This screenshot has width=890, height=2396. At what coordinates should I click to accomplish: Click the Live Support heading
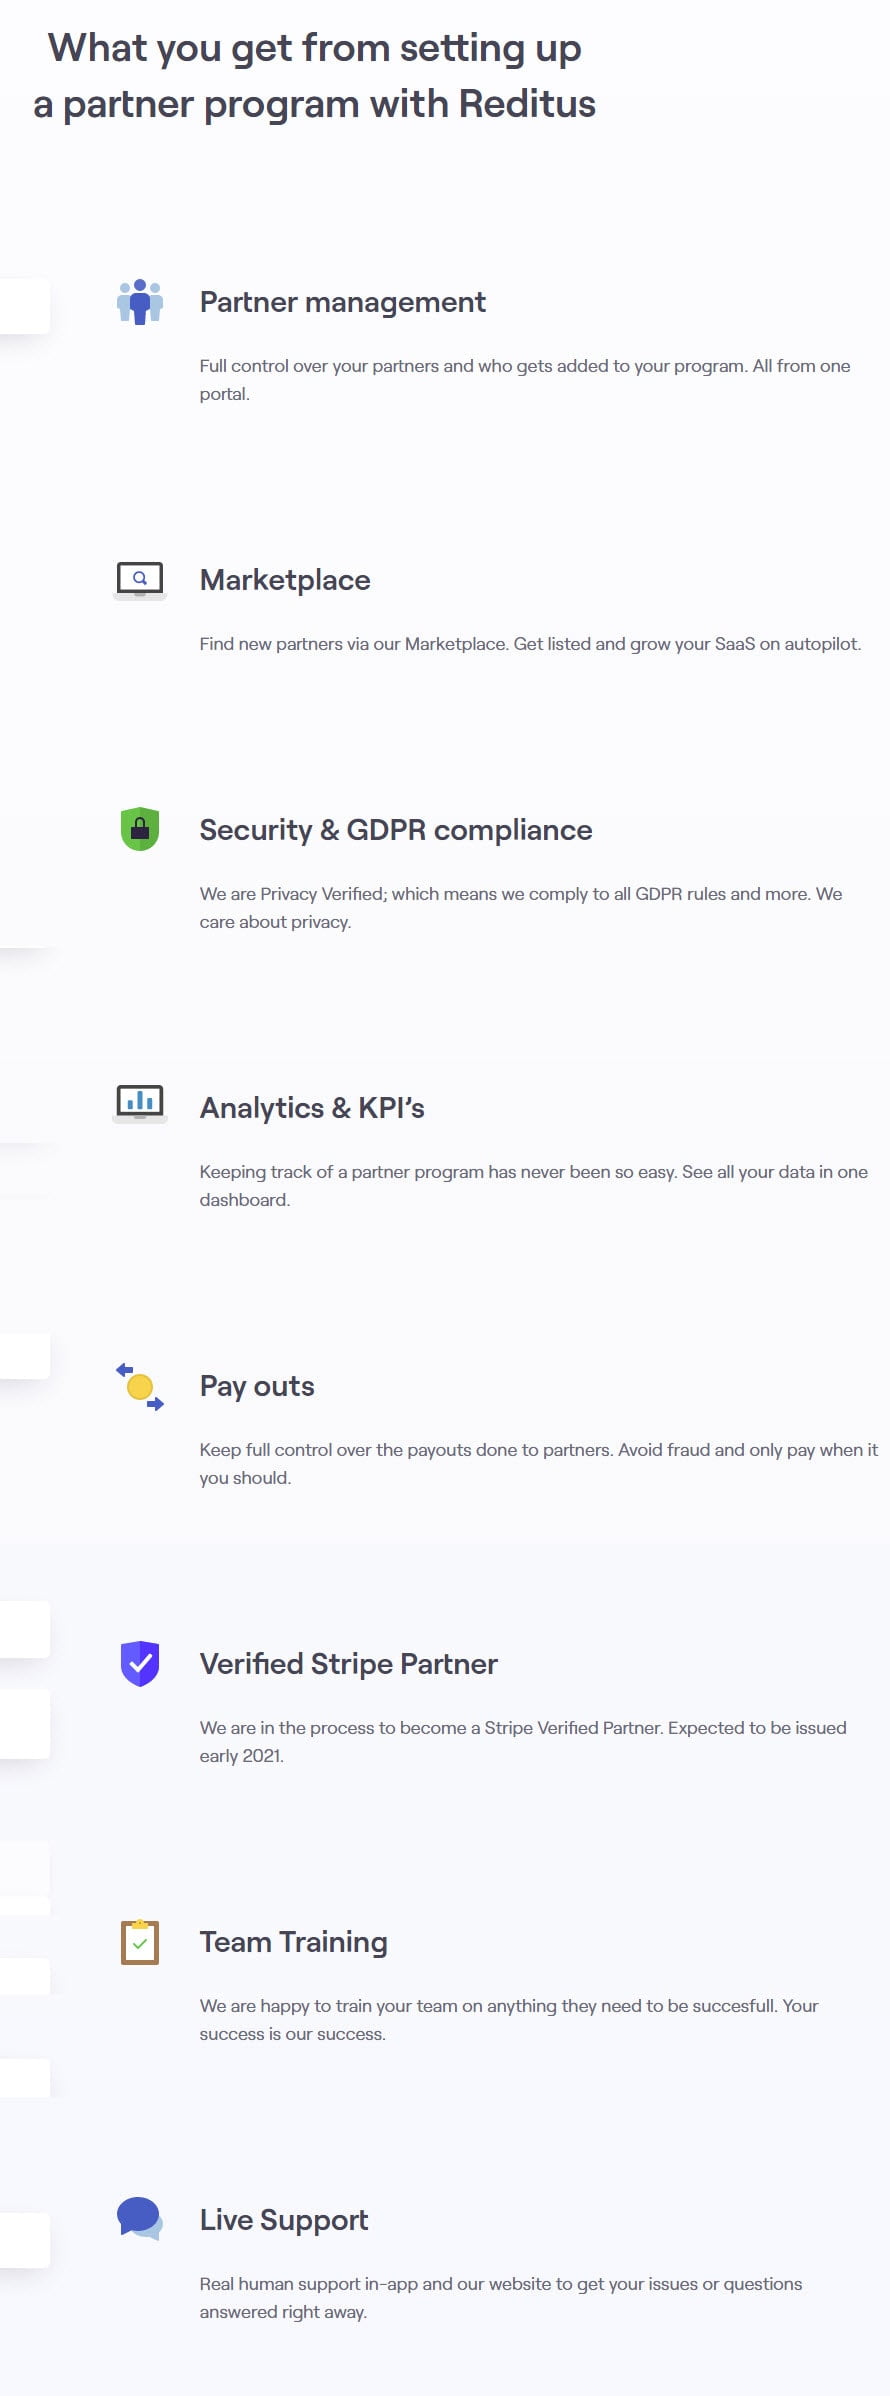(x=284, y=2220)
